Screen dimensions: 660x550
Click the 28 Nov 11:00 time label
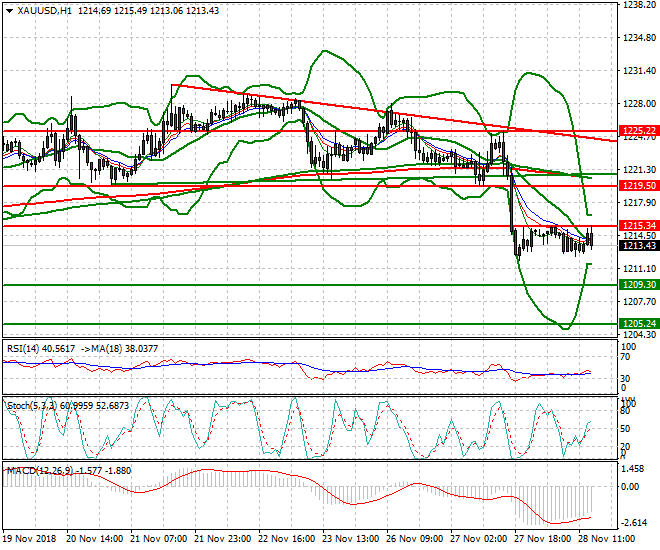point(607,539)
